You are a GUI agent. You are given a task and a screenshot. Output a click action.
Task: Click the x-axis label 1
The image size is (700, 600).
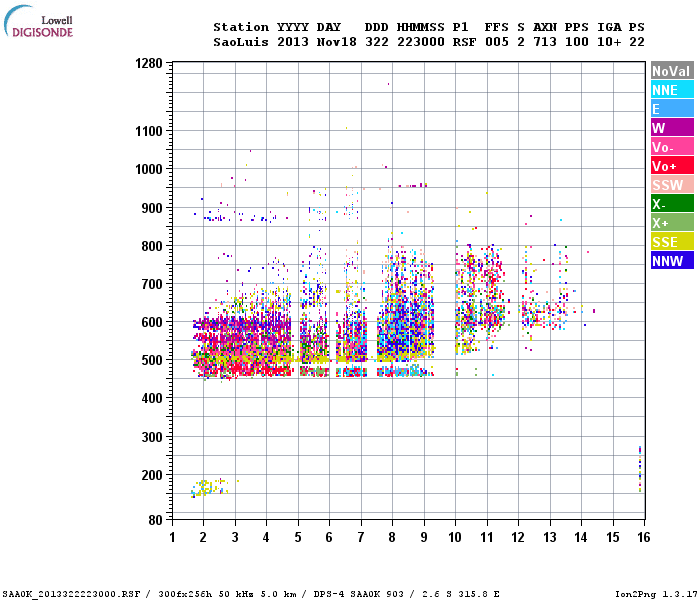tap(172, 537)
